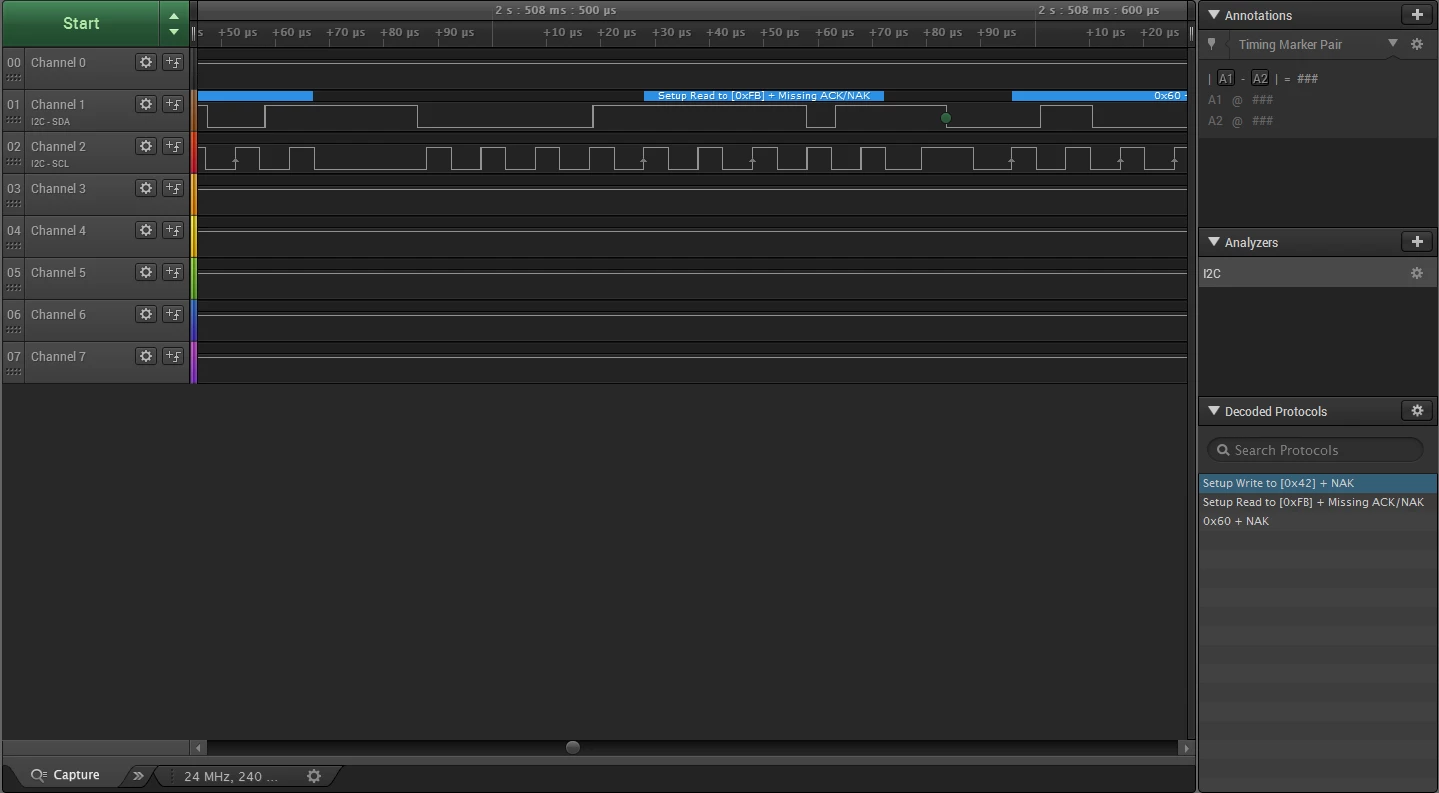Viewport: 1439px width, 793px height.
Task: Click the down arrow beside Start
Action: (x=174, y=32)
